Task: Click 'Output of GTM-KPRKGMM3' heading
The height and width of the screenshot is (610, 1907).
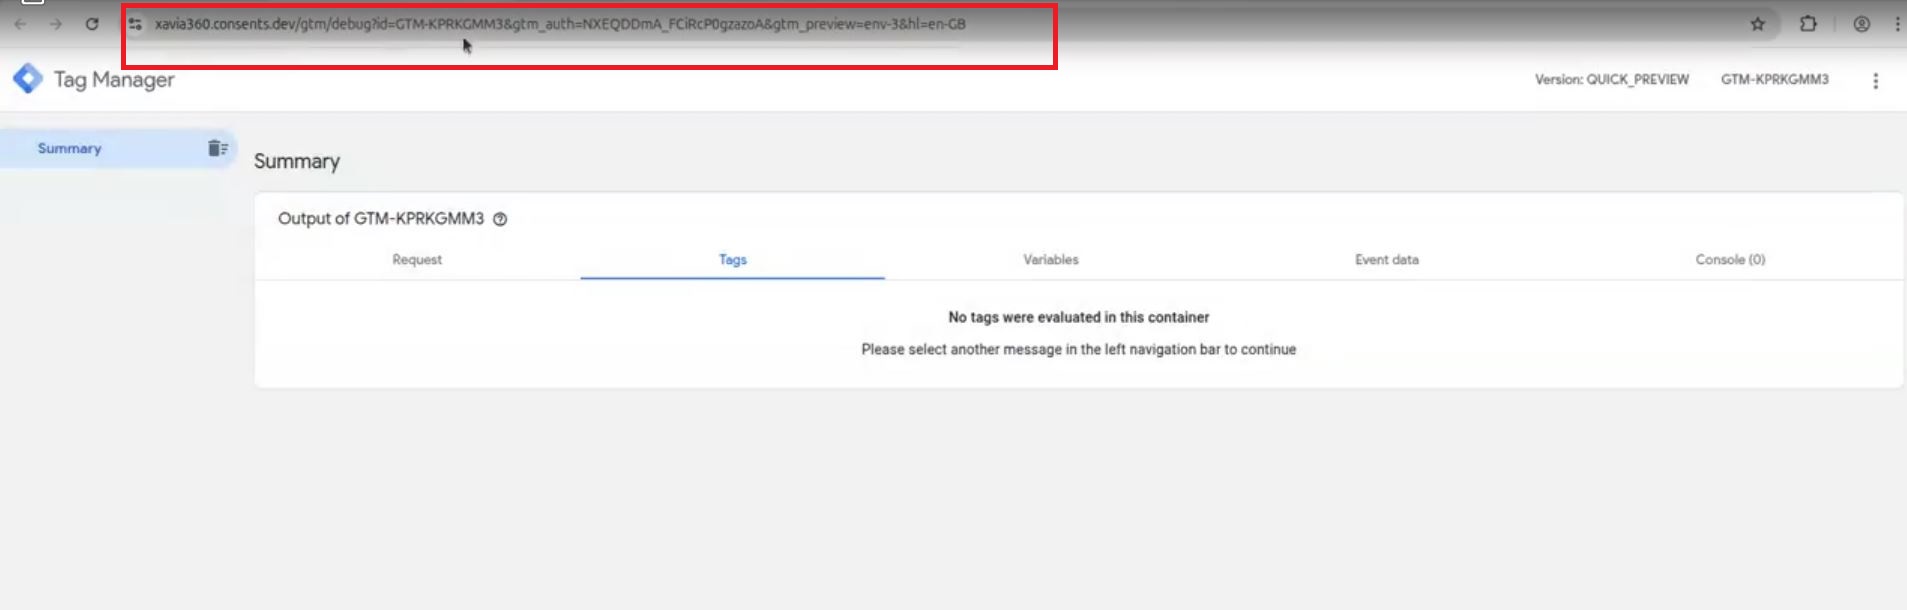Action: pos(381,219)
